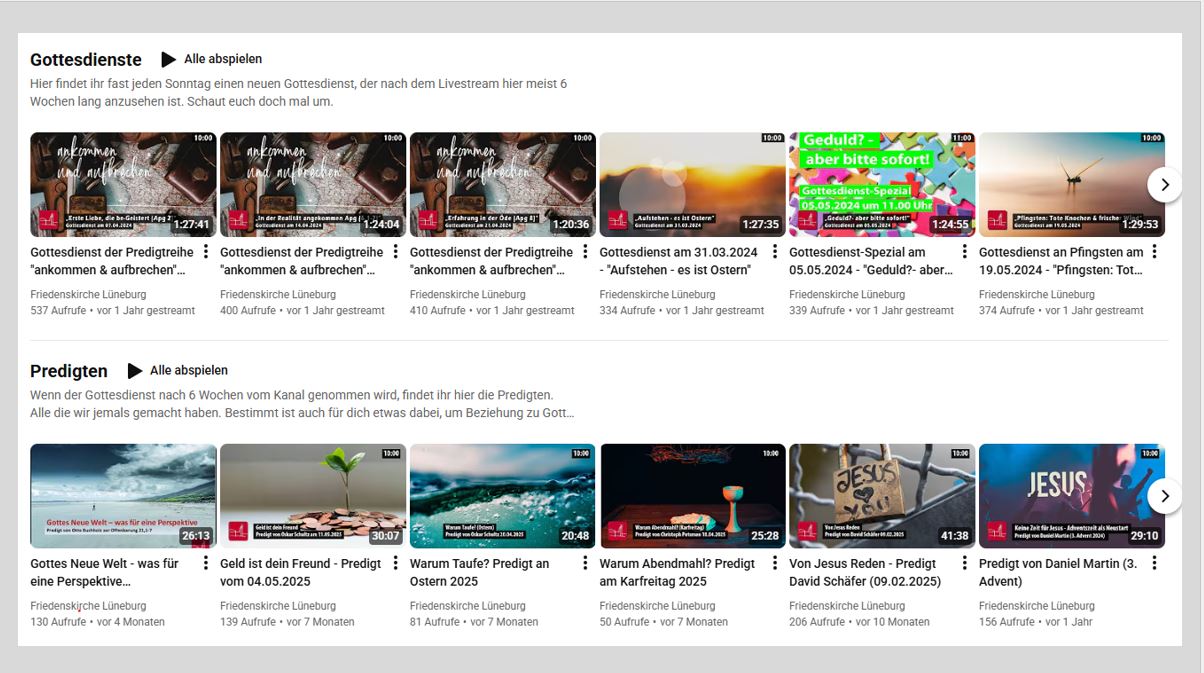Open options menu for Von Jesus Reden video
Screen dimensions: 1204x673
[965, 563]
